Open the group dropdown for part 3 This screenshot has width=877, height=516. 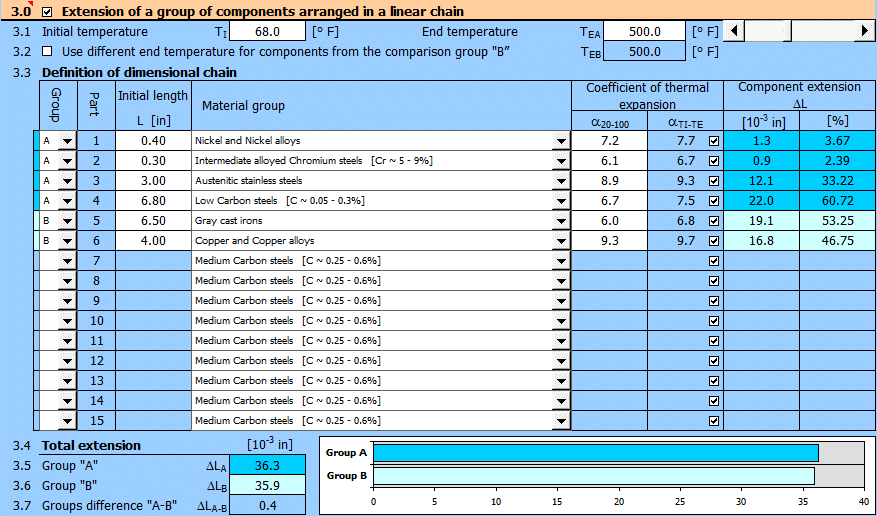(x=67, y=181)
